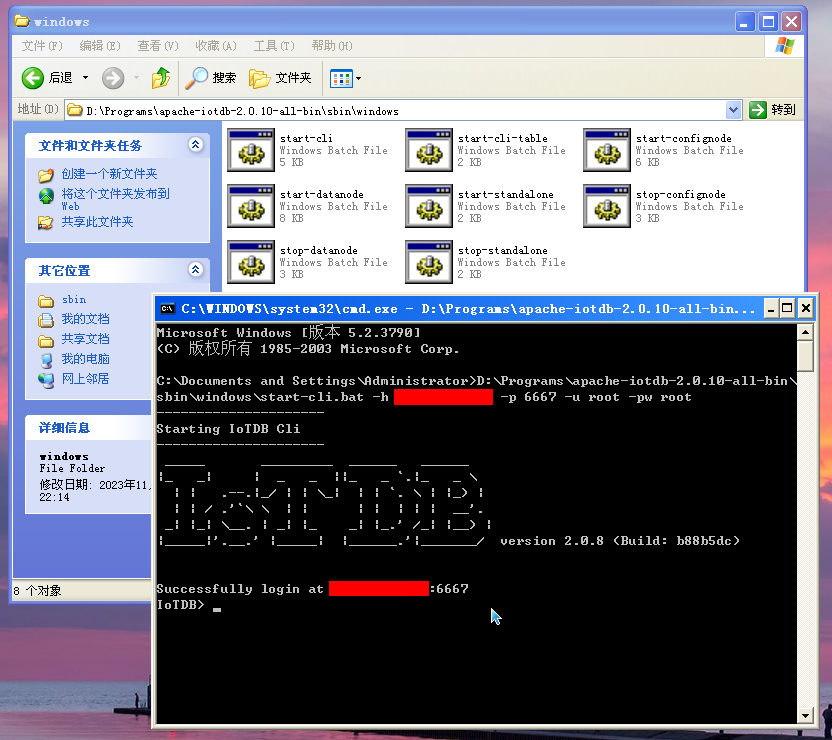Click the IoTDB> command prompt line

[x=188, y=605]
